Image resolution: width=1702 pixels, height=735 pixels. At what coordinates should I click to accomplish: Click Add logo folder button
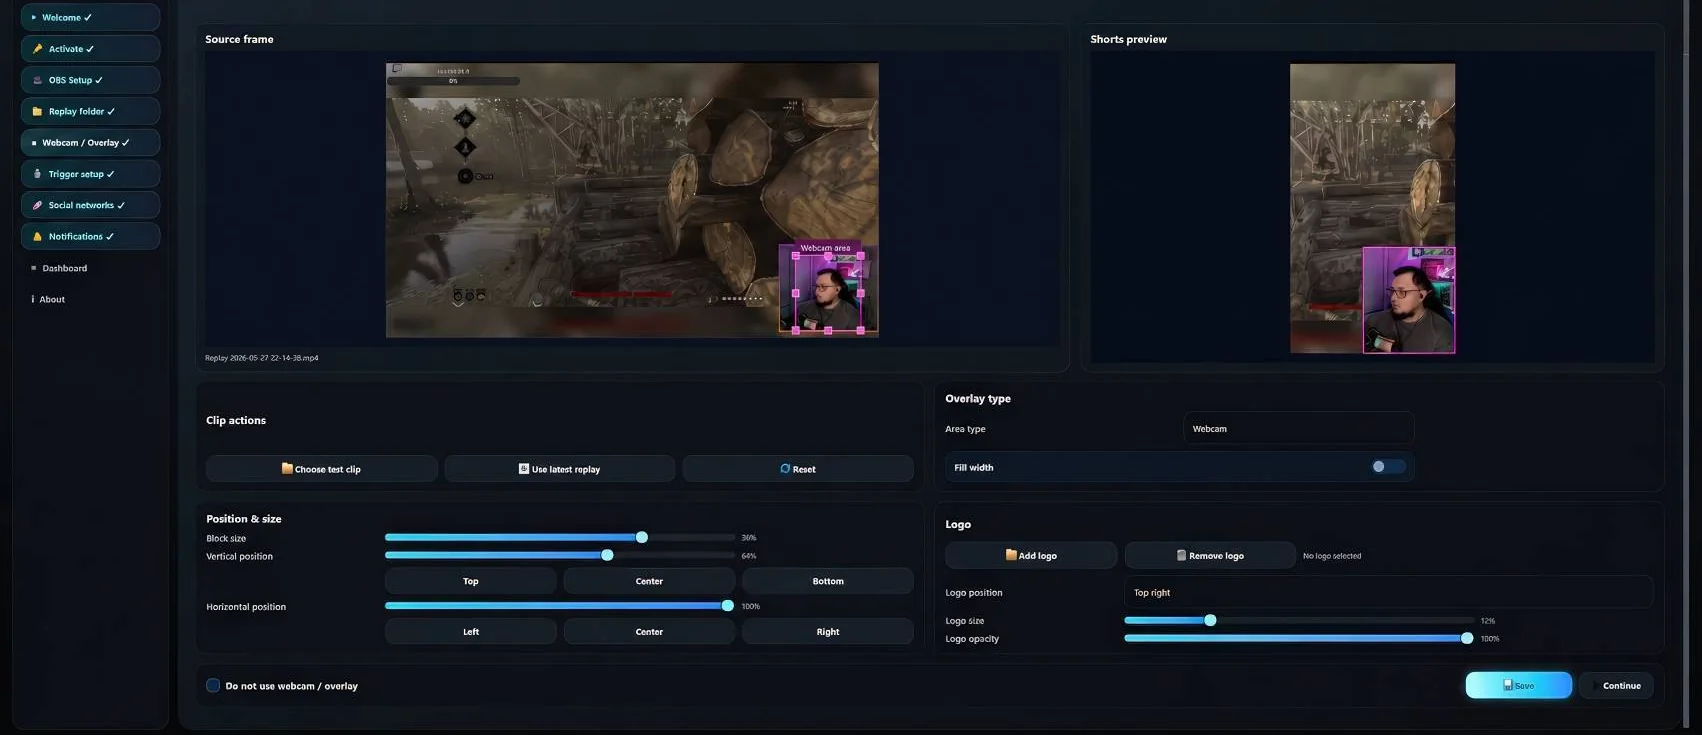1031,555
